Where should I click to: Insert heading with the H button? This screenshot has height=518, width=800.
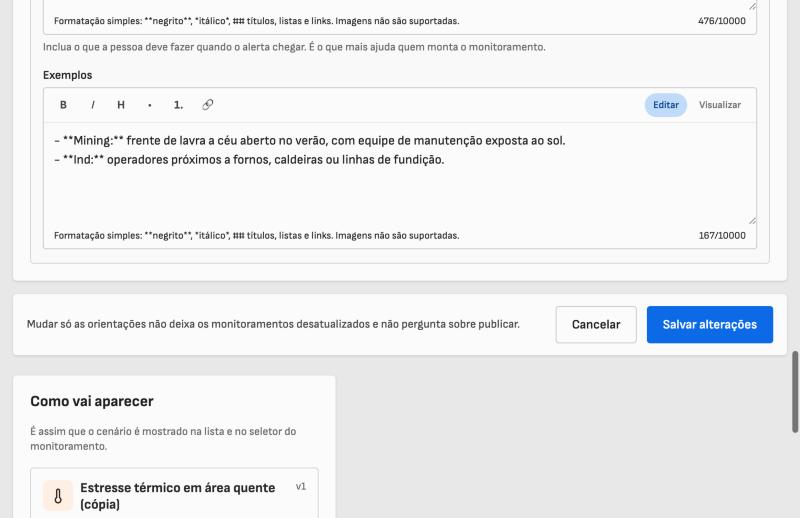pos(121,105)
